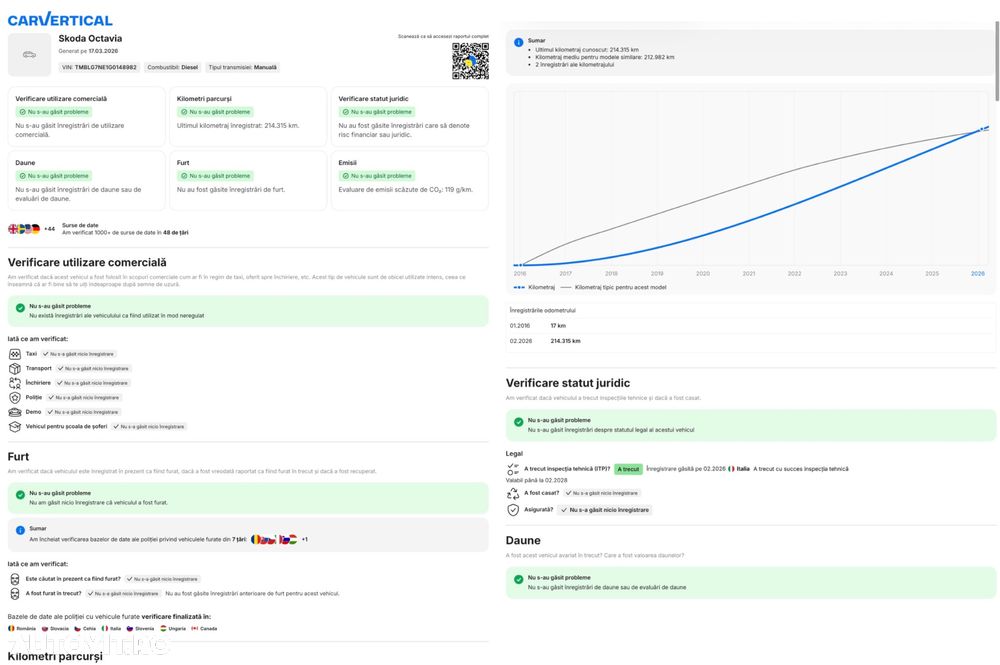This screenshot has width=1000, height=665.
Task: Click the odometer record '02.2026 214.315 km'
Action: pos(751,341)
